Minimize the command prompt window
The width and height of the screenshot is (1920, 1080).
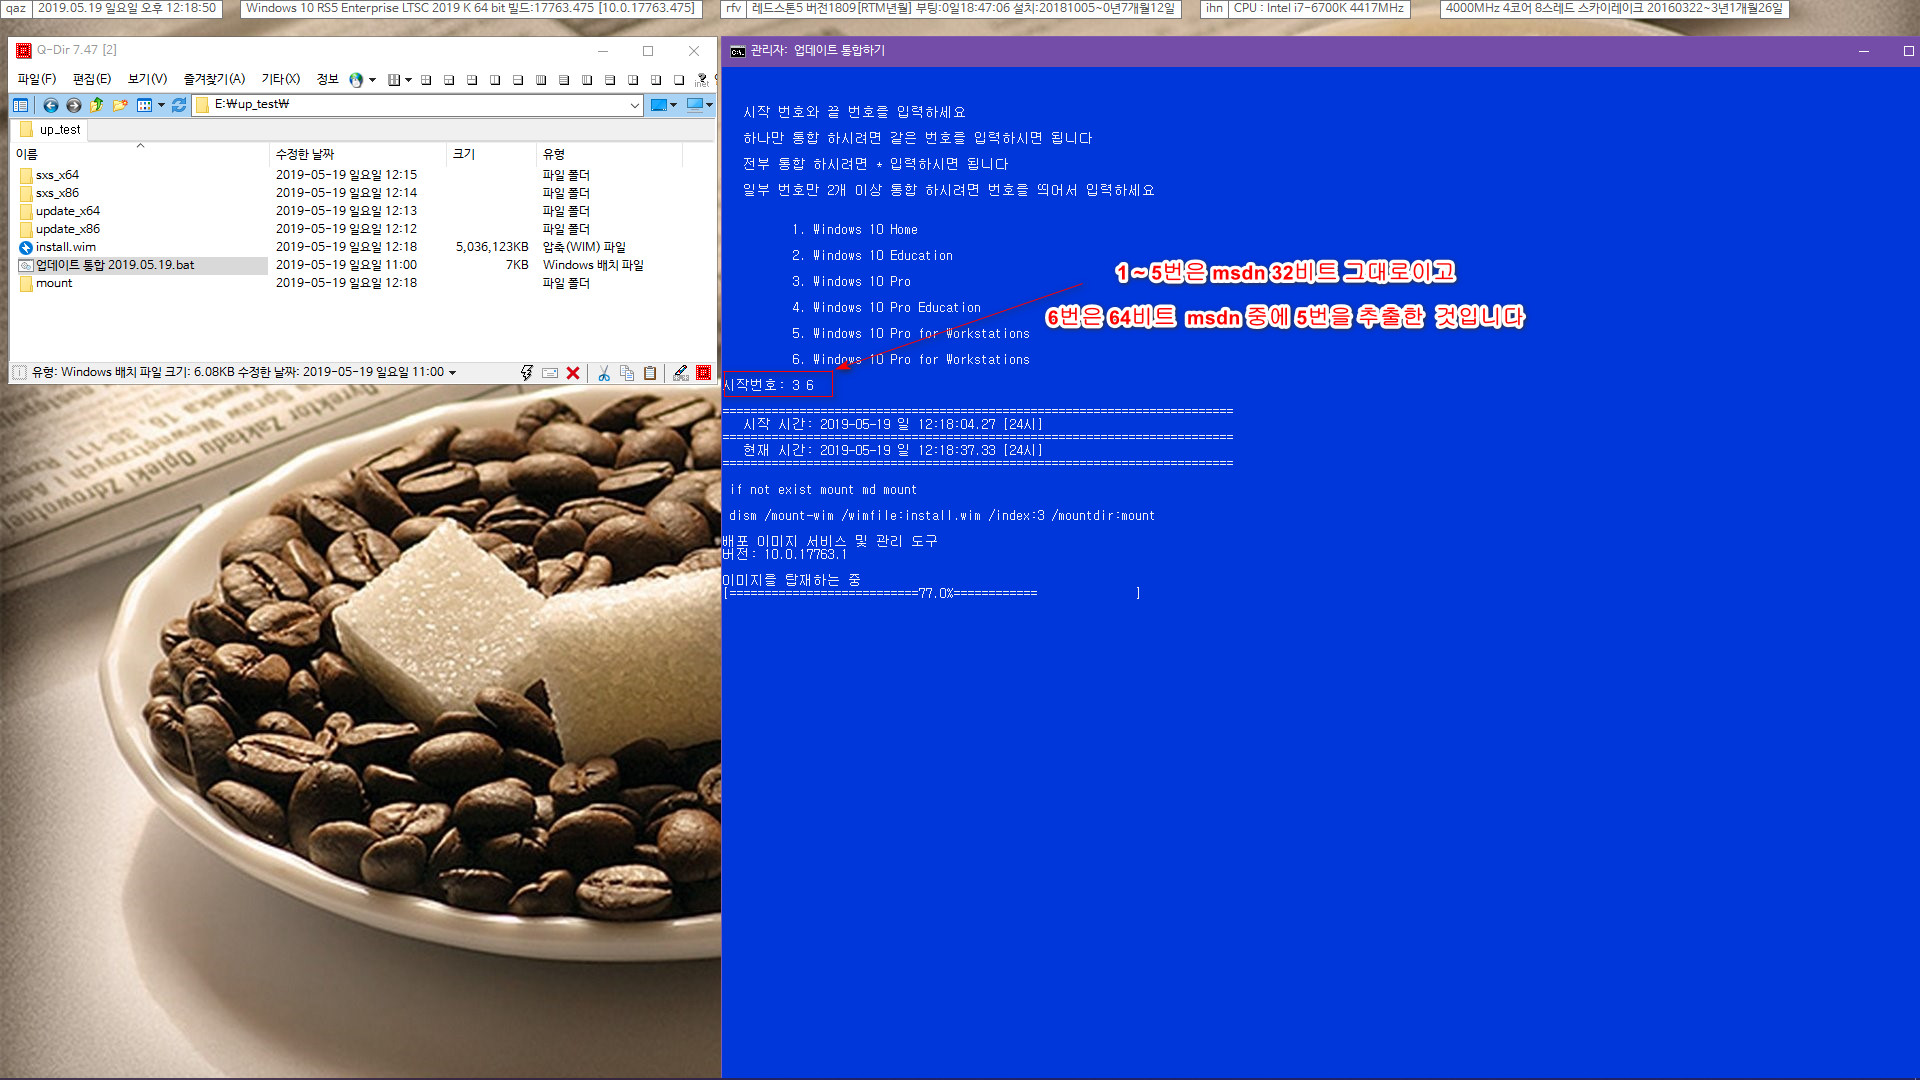coord(1864,51)
